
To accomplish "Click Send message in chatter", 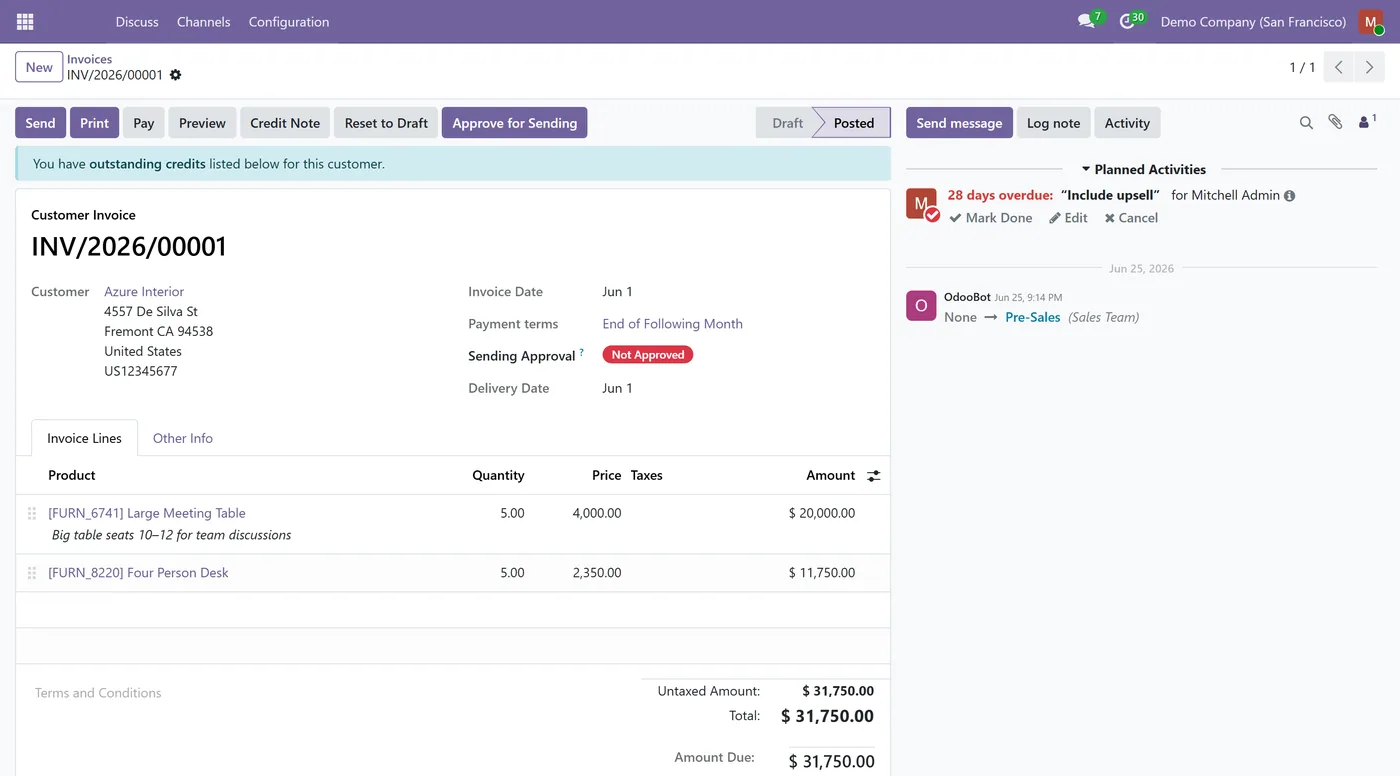I will pyautogui.click(x=959, y=123).
